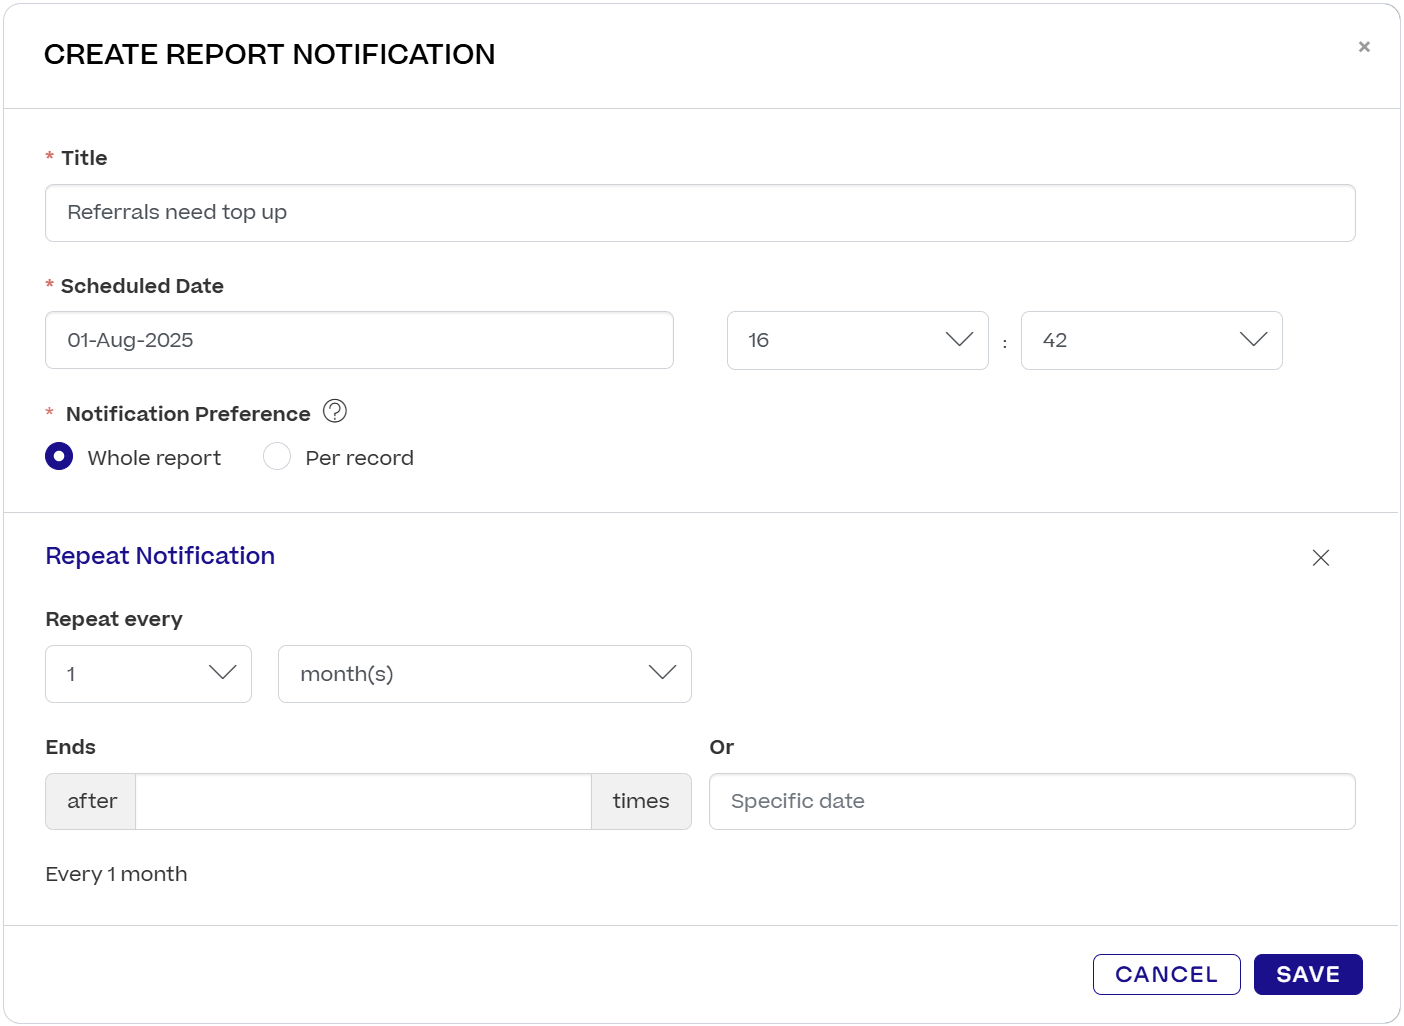
Task: Expand the repeat interval dropdown showing 1
Action: (x=148, y=673)
